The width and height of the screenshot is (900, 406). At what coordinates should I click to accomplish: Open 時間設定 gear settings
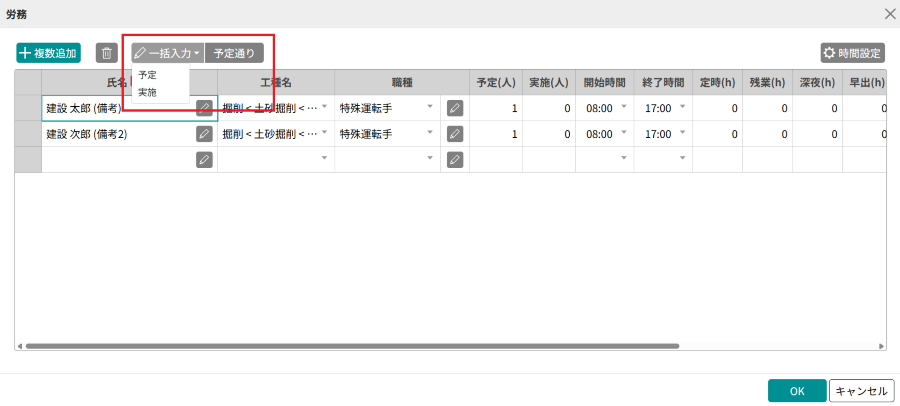[852, 53]
